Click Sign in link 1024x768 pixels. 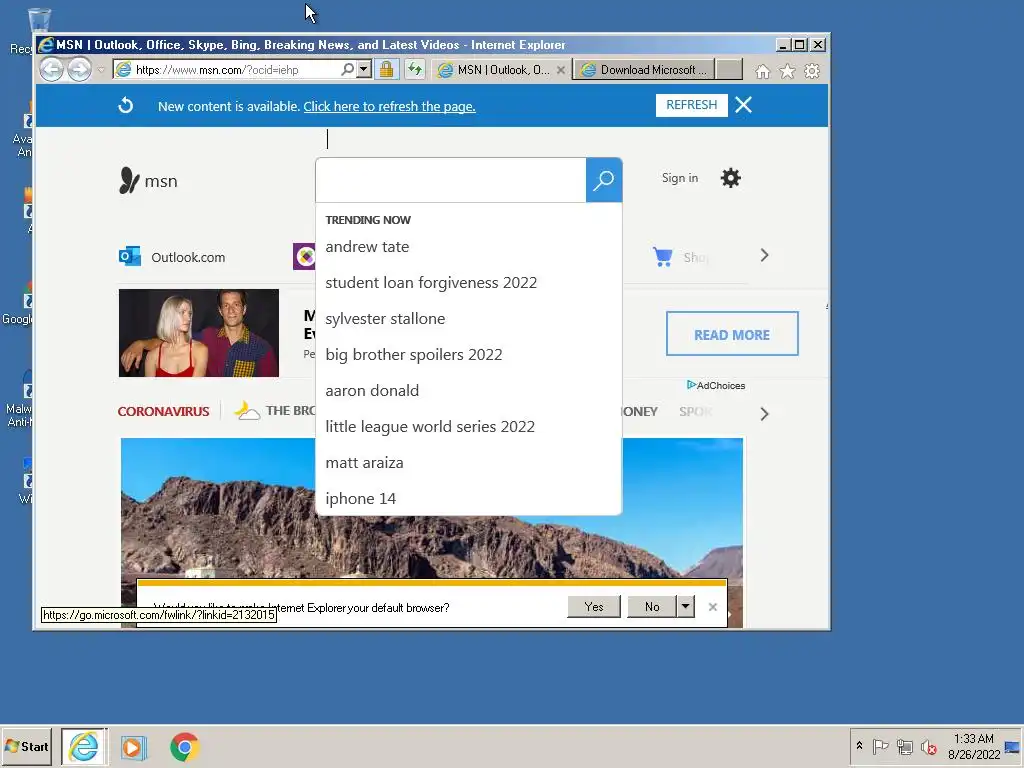[679, 178]
